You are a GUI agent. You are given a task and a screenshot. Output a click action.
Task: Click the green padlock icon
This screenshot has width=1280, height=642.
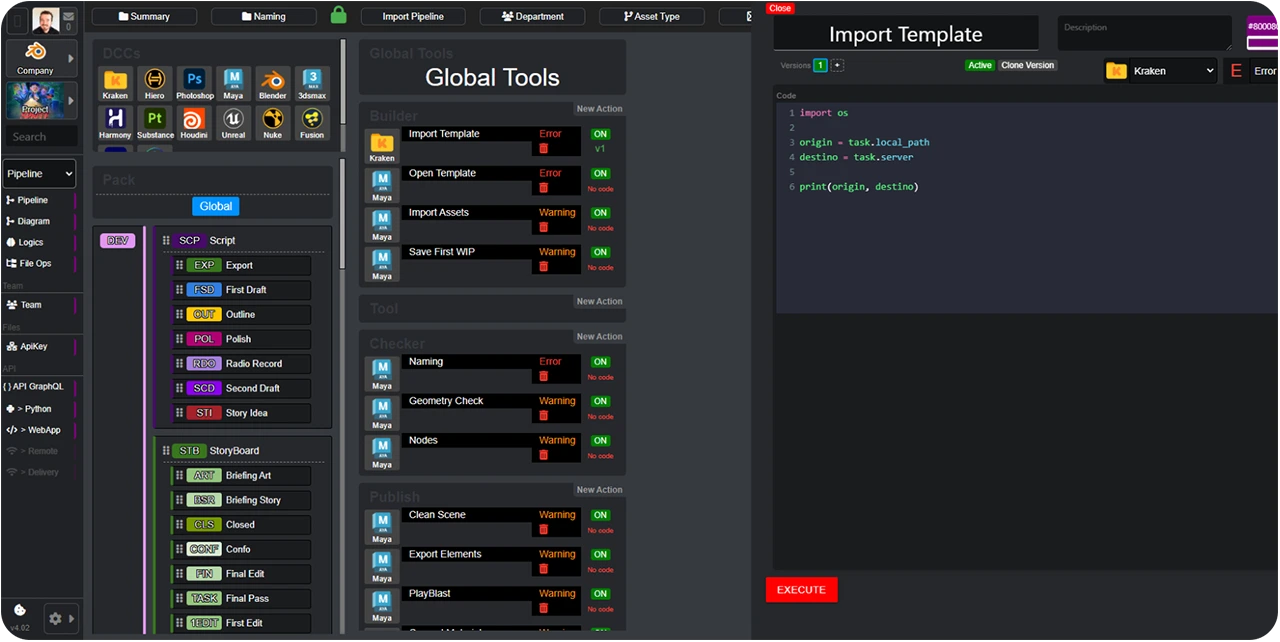(338, 16)
